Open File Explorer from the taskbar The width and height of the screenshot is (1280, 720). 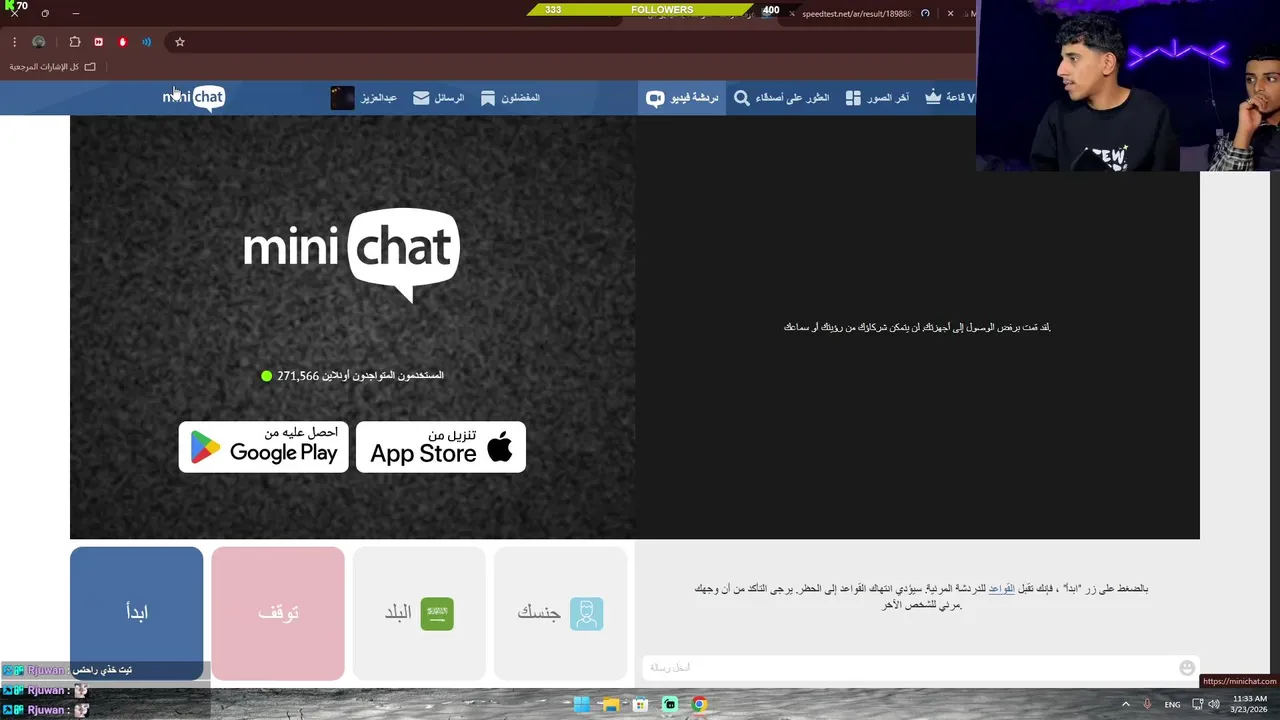click(x=611, y=704)
